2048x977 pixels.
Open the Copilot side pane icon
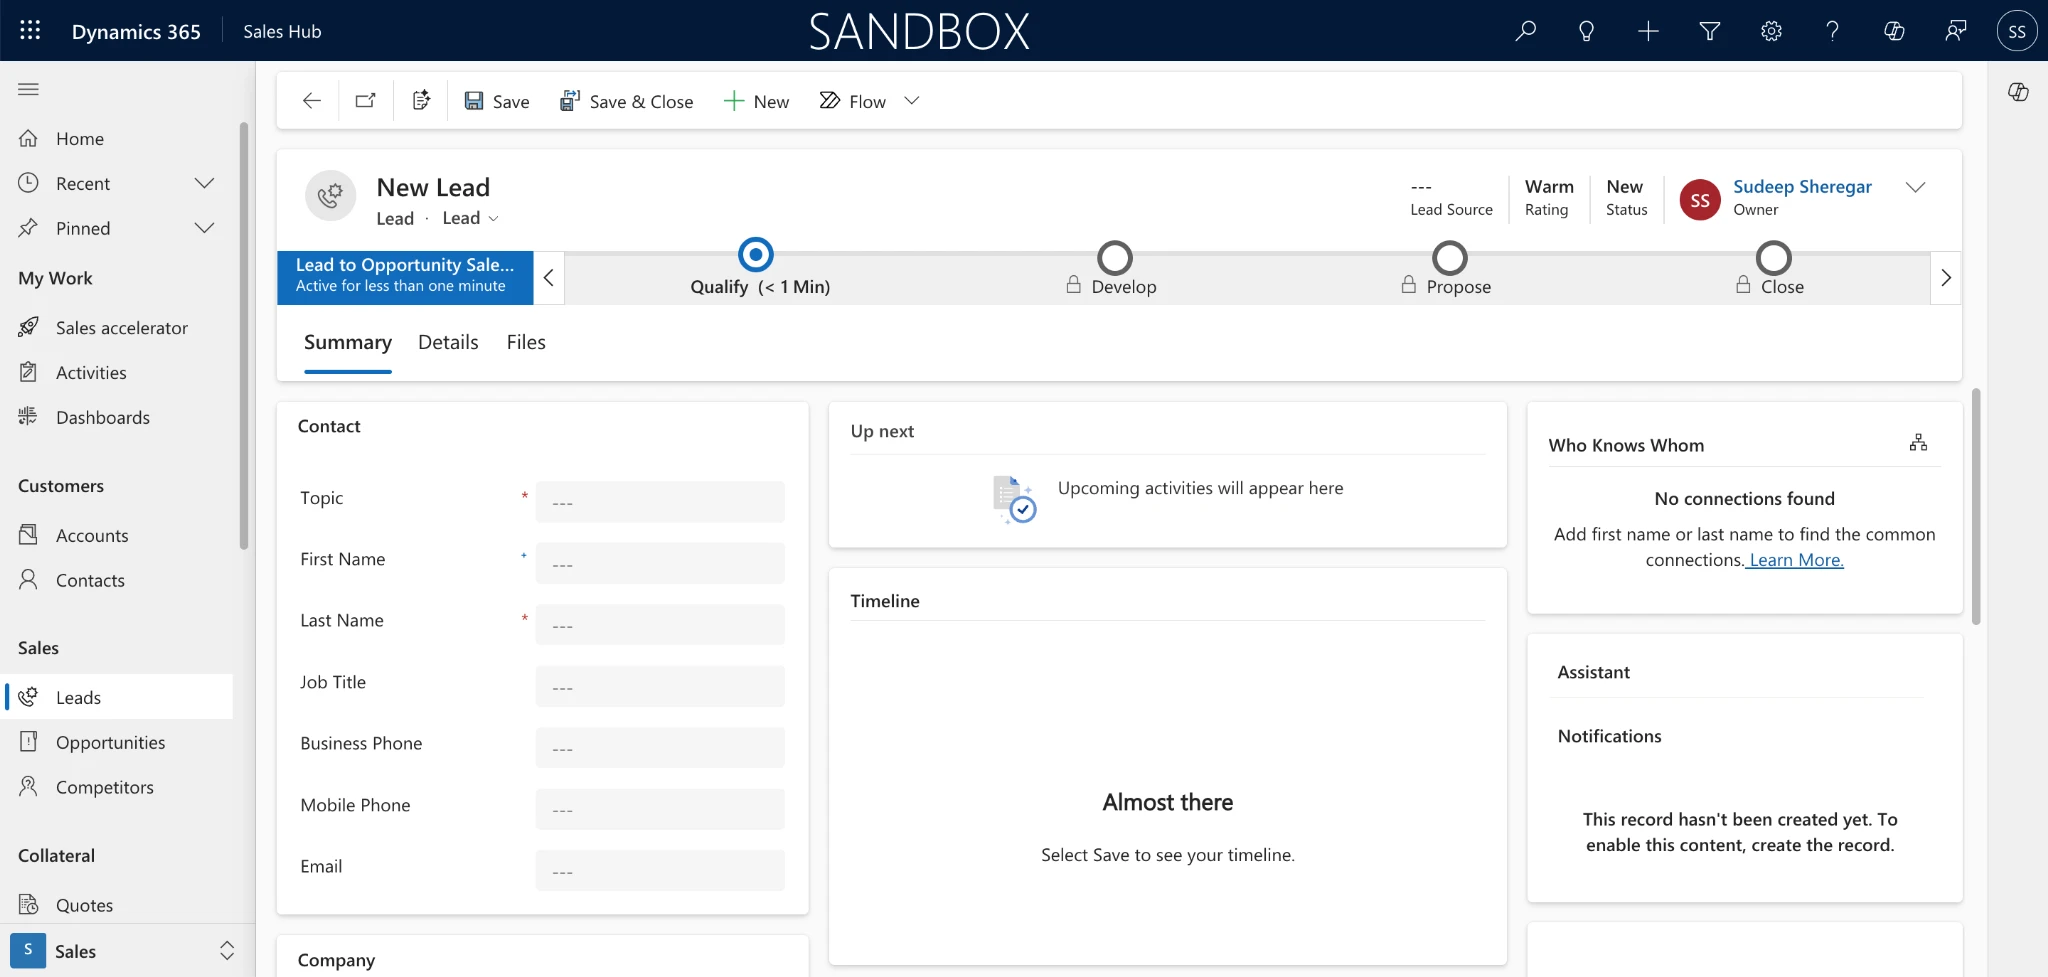(x=2018, y=92)
